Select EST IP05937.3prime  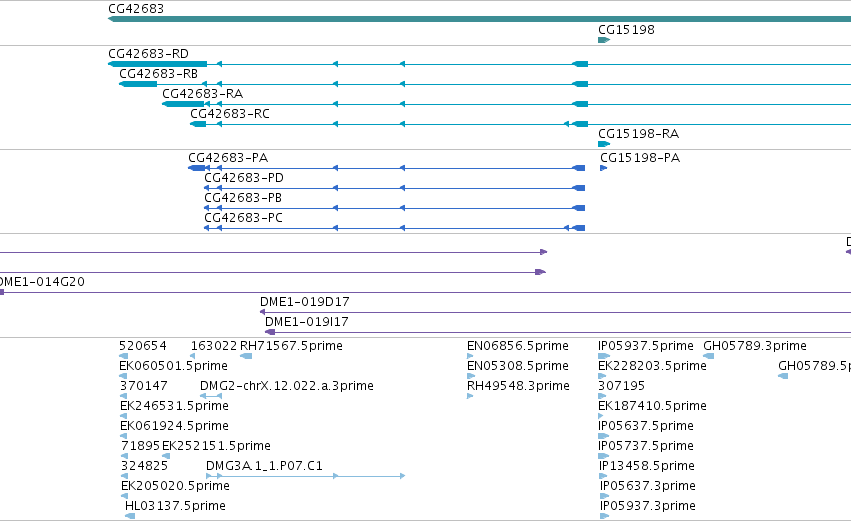648,507
